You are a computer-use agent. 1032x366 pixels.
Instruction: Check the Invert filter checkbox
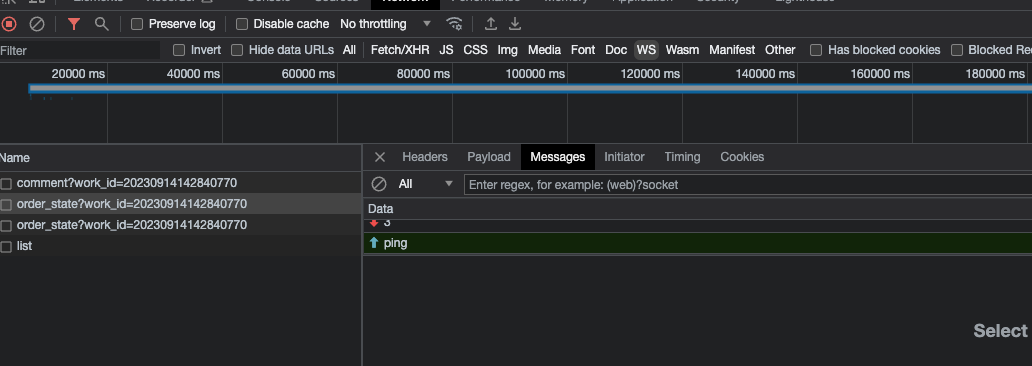point(179,50)
